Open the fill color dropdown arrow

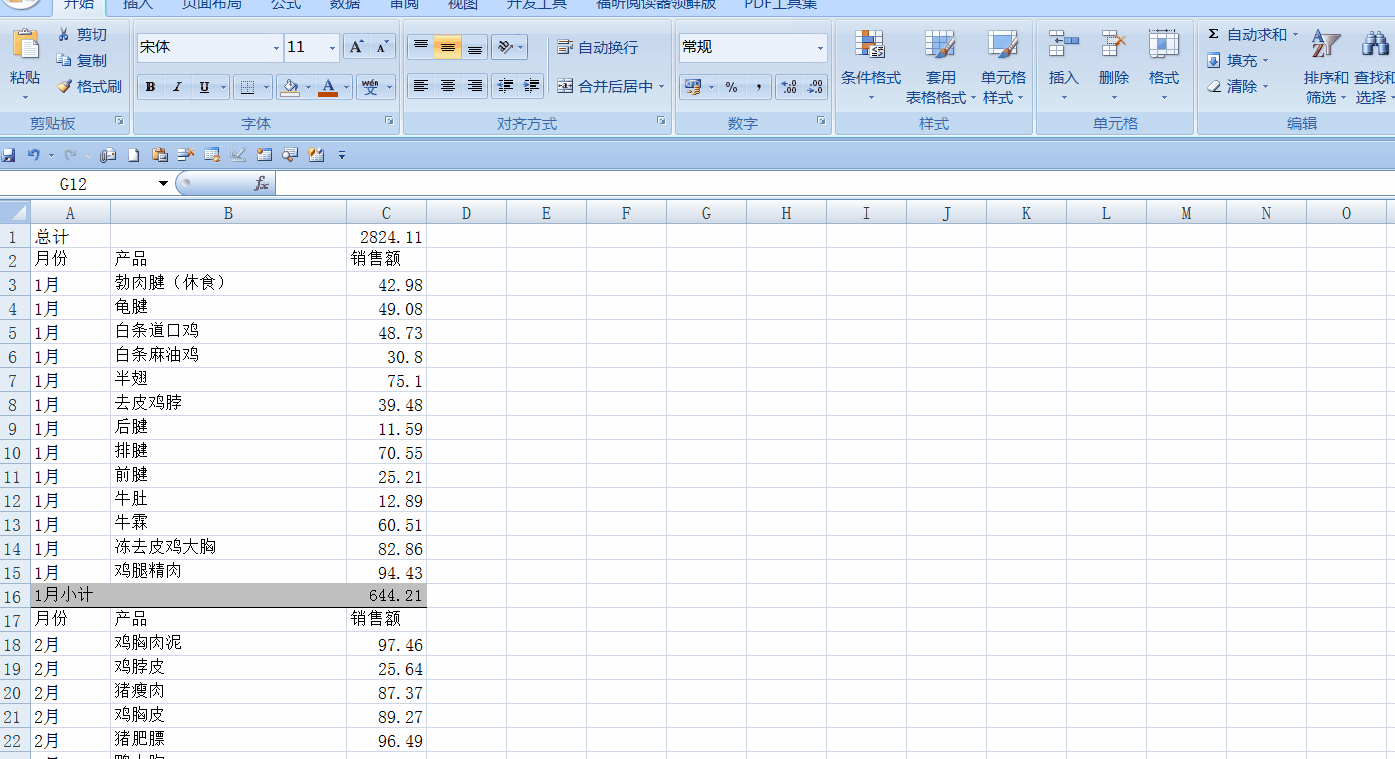click(x=308, y=87)
